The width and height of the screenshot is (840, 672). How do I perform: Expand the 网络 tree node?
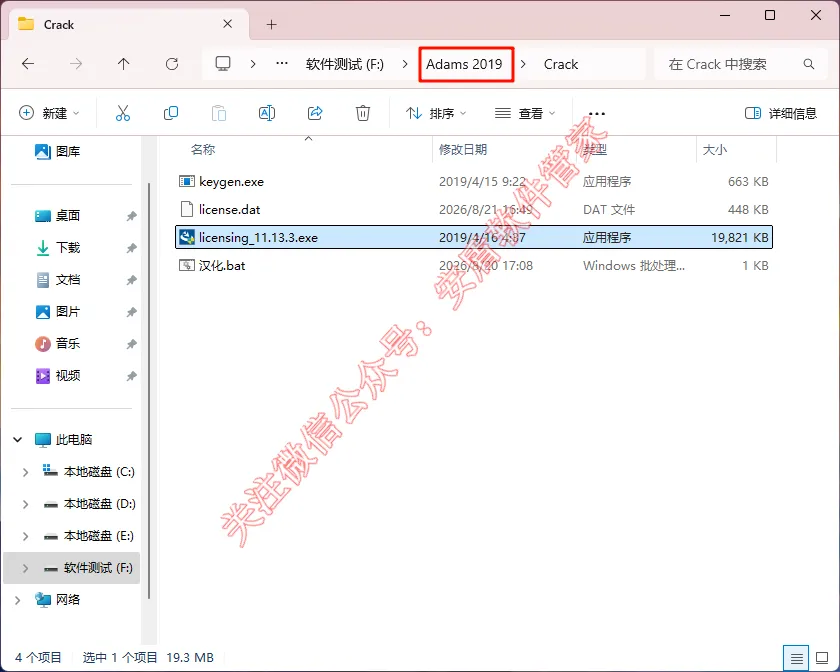18,600
